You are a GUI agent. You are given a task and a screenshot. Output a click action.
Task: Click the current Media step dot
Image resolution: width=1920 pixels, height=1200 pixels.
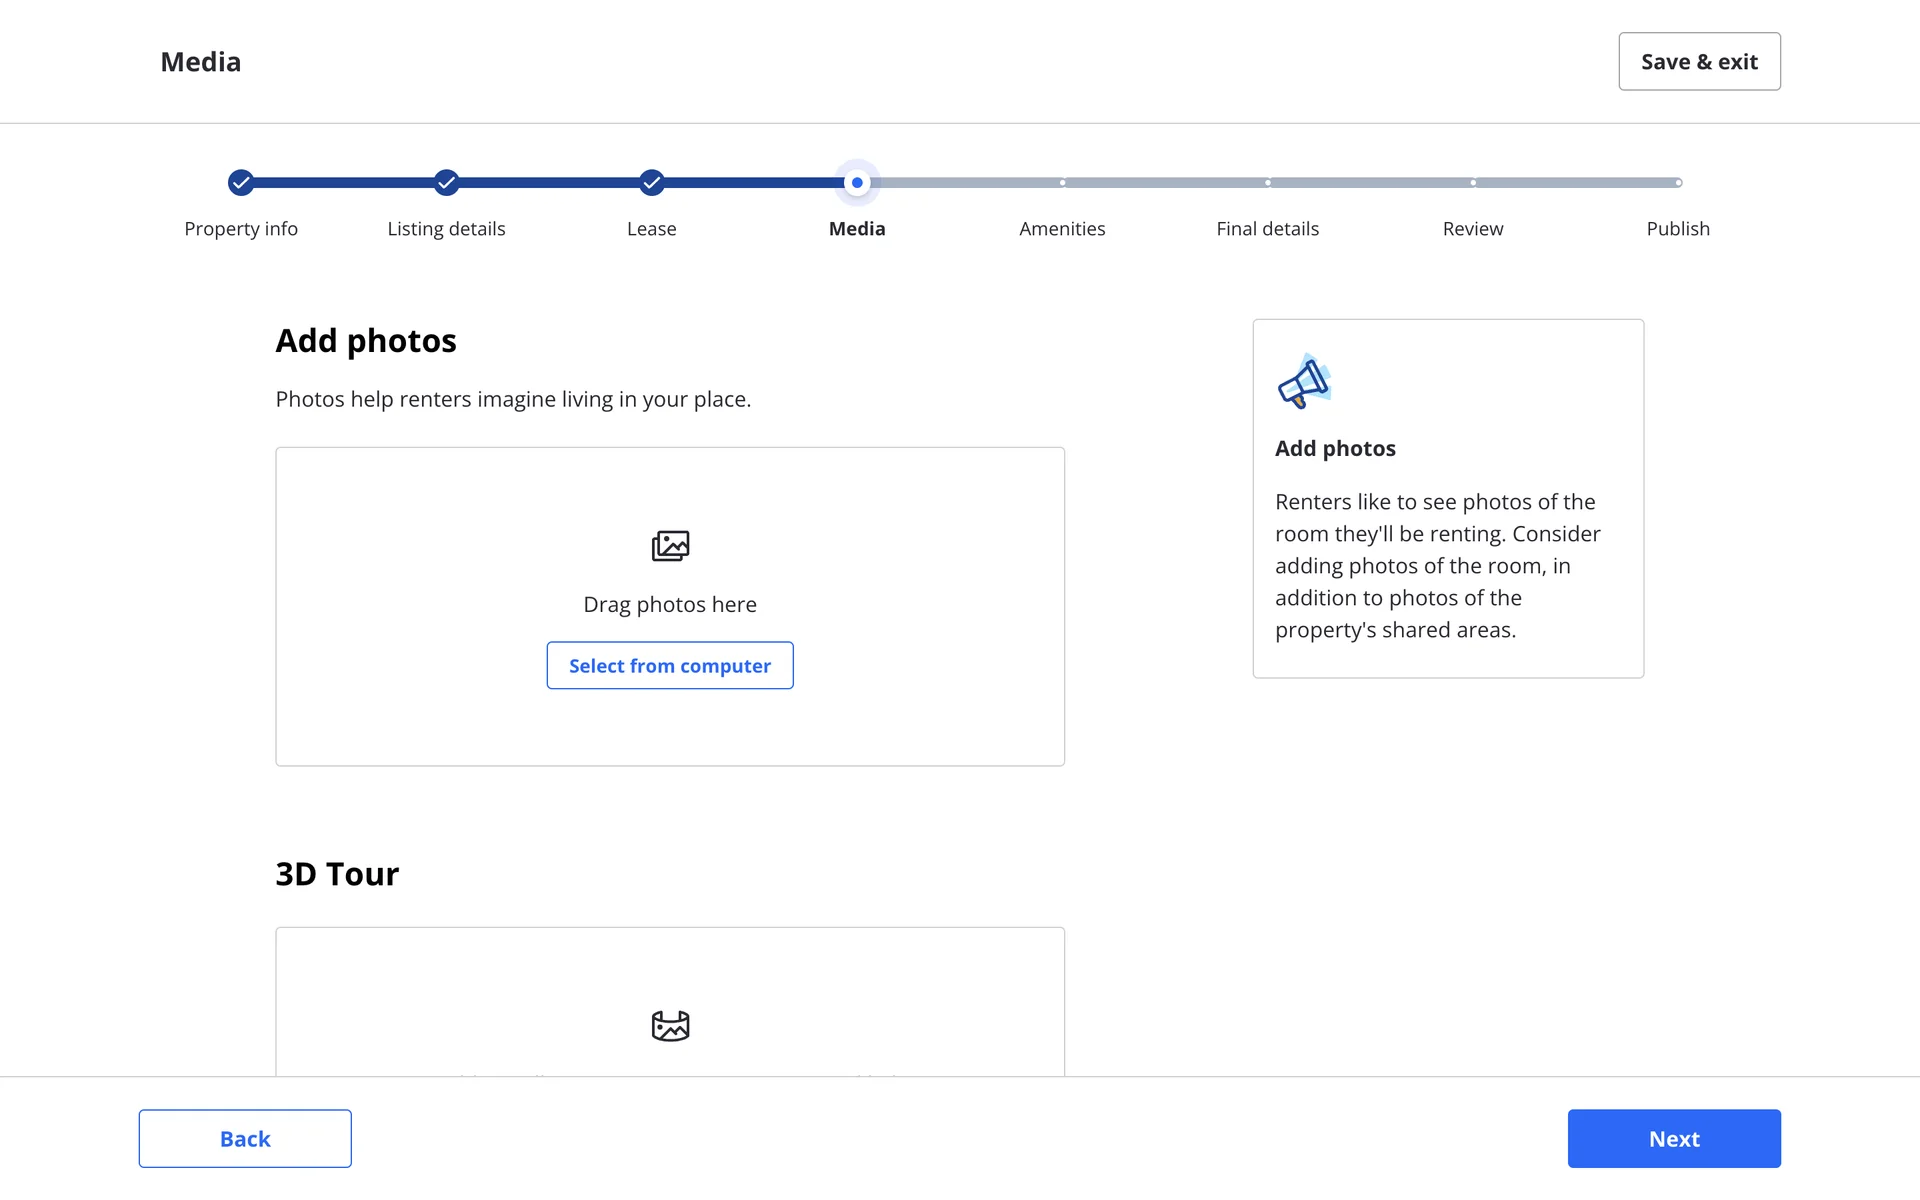857,183
